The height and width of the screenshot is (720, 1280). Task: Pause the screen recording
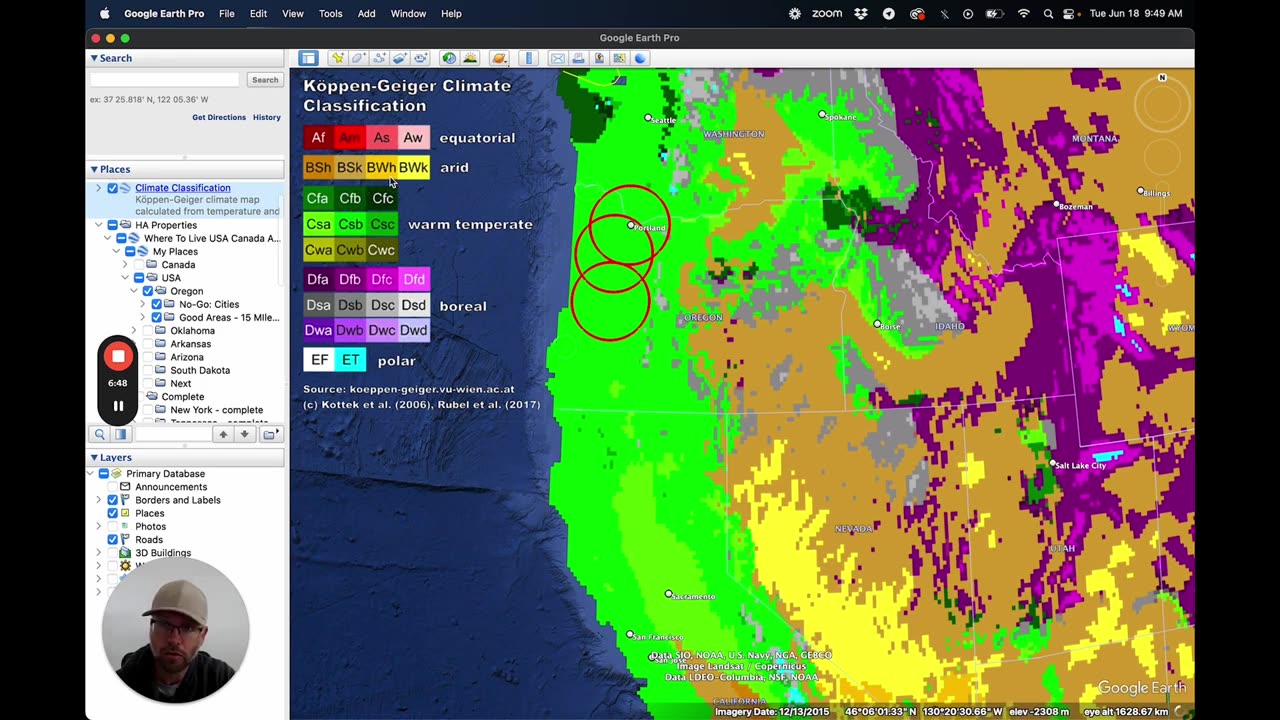118,406
